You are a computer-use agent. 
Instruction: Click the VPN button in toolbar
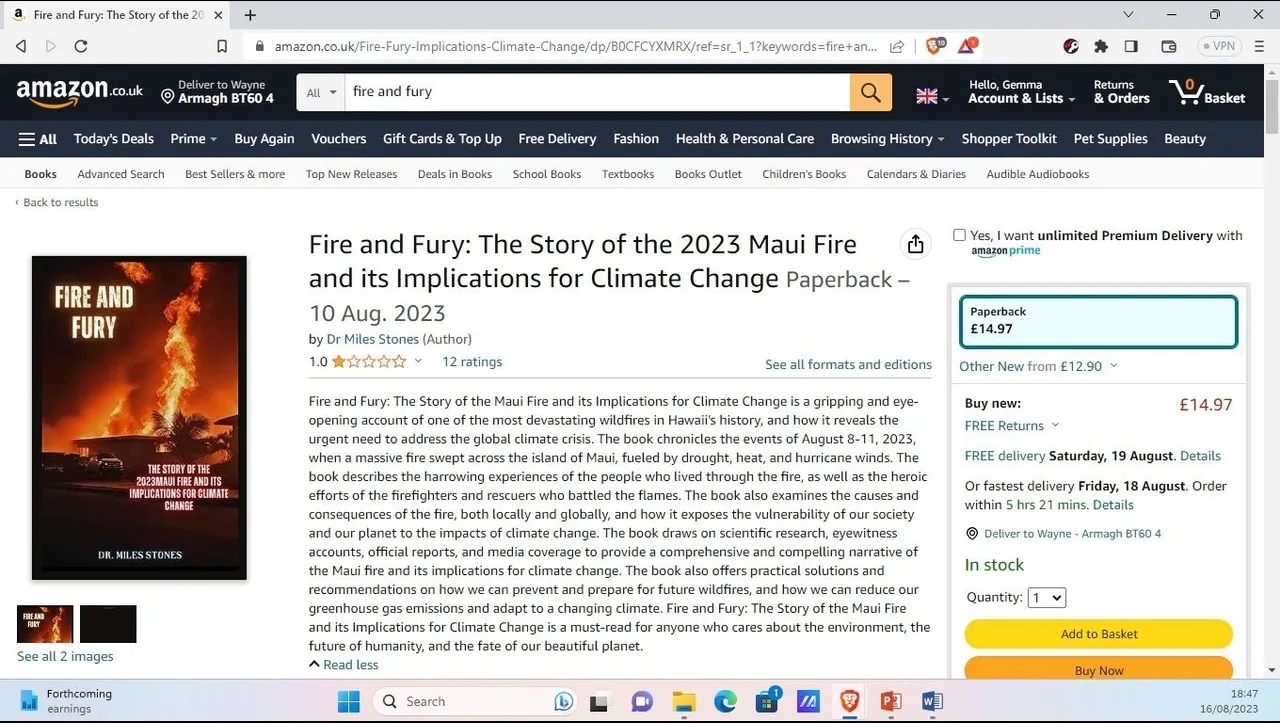(1219, 46)
